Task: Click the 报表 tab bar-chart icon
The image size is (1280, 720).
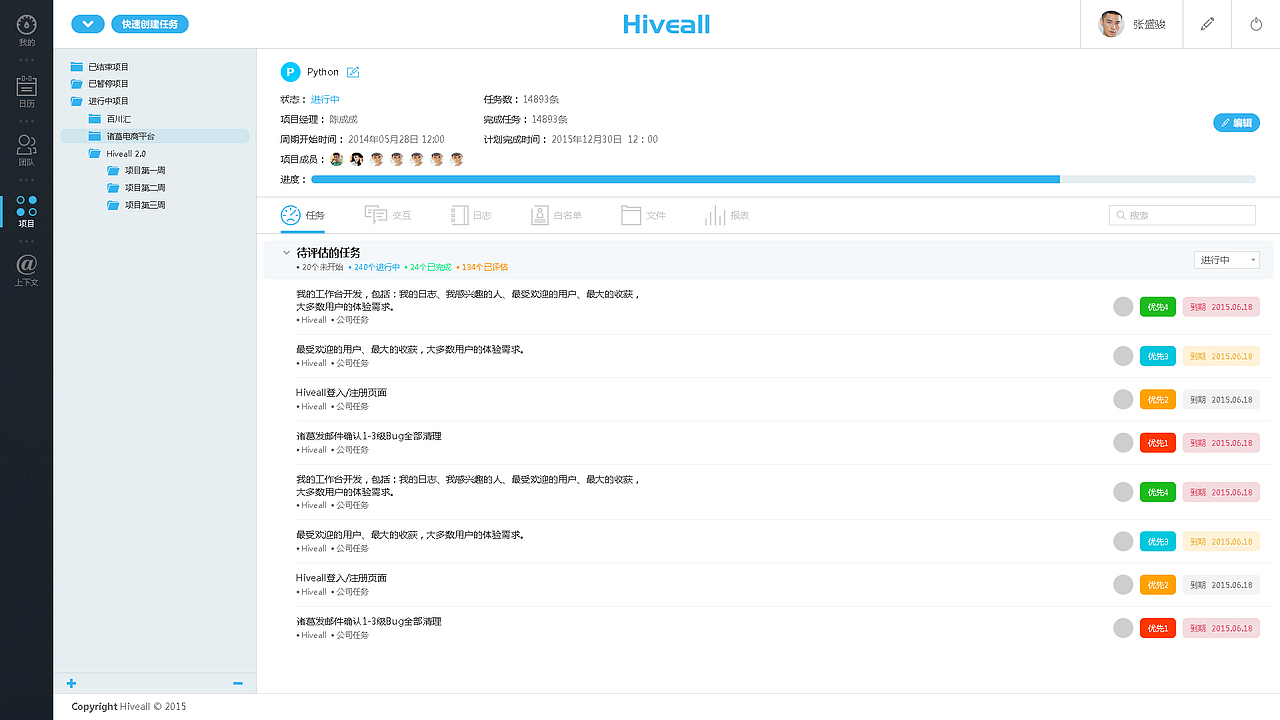Action: (715, 215)
